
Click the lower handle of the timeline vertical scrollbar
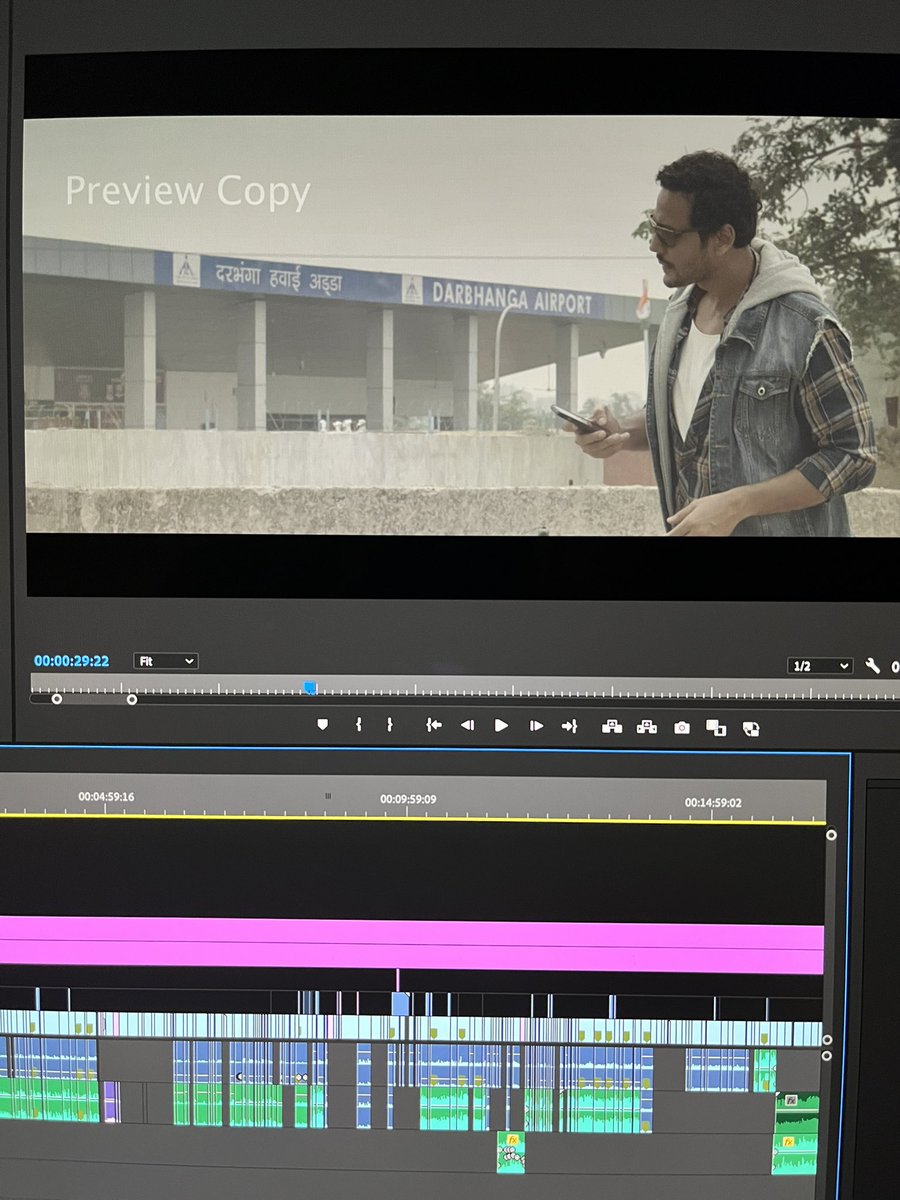pyautogui.click(x=826, y=1039)
